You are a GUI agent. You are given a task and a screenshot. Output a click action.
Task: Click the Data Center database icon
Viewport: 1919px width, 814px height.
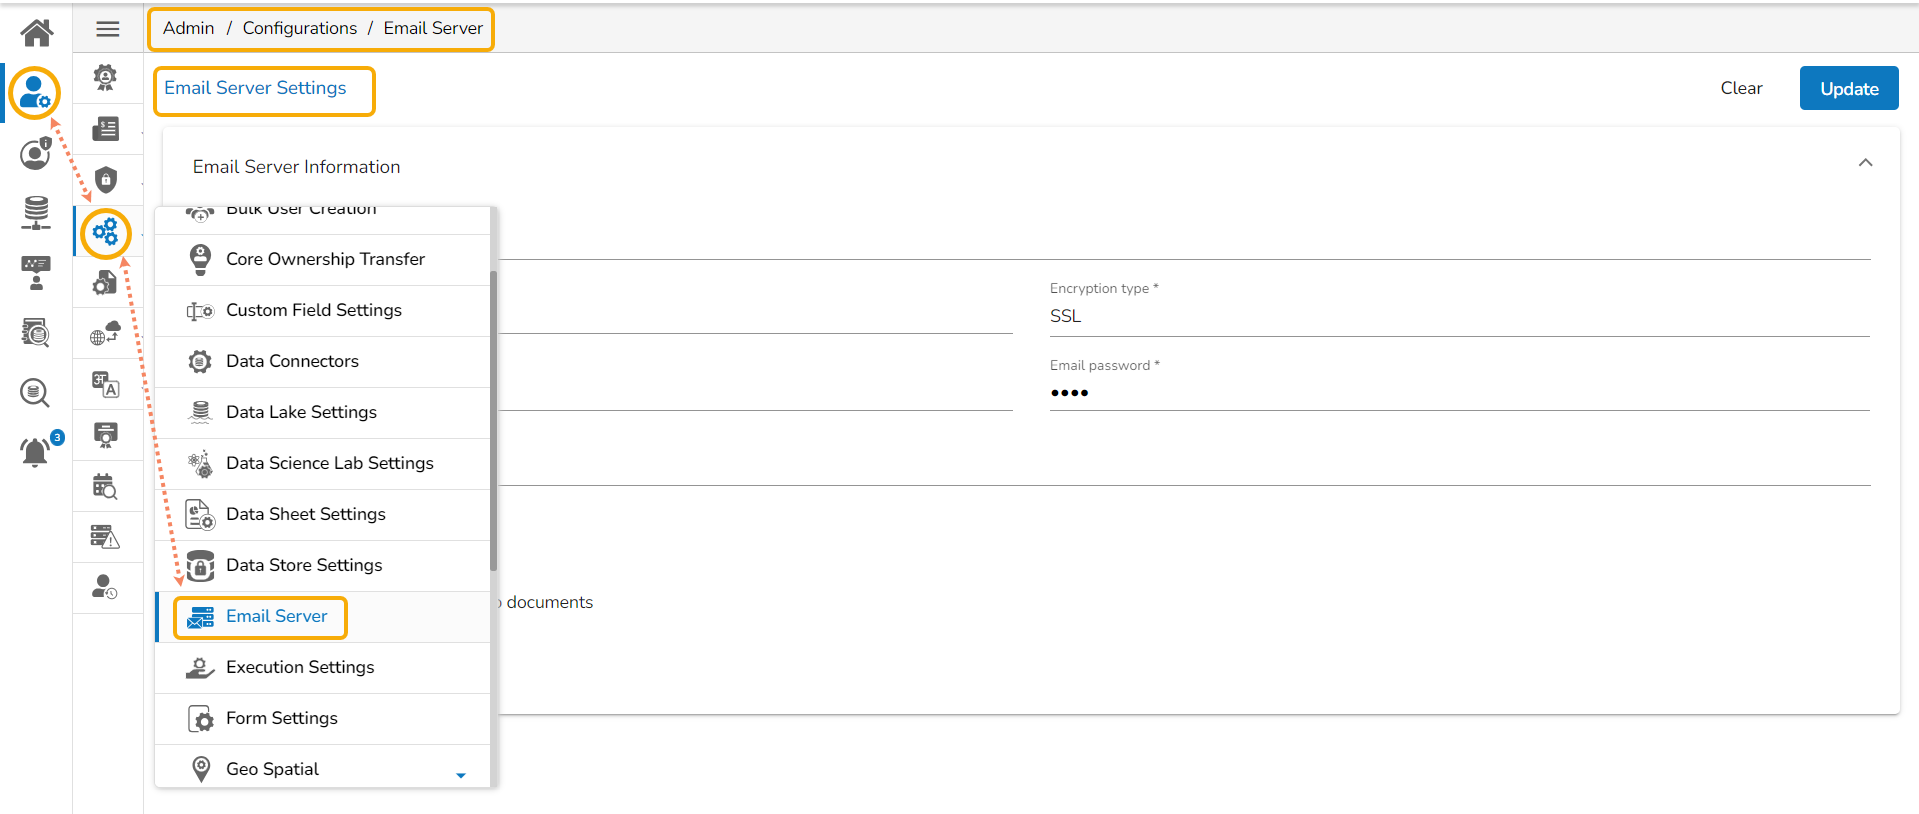click(x=36, y=212)
